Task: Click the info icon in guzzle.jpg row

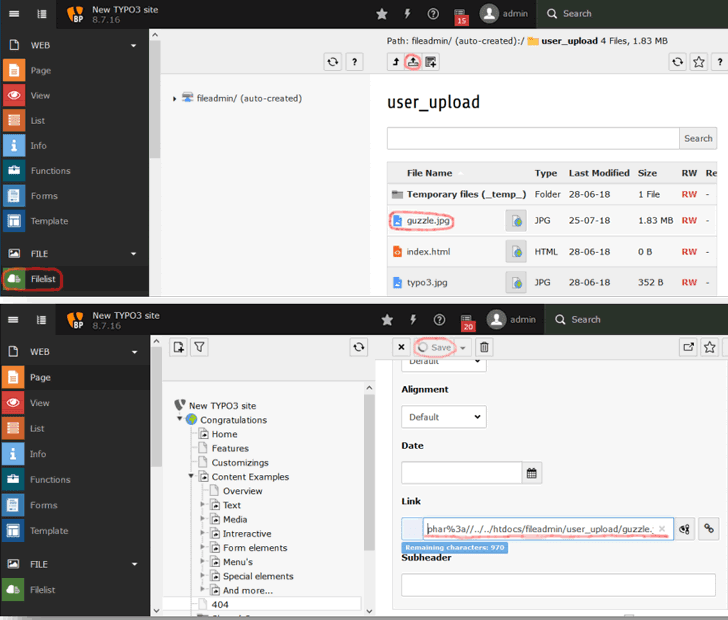Action: pos(516,221)
